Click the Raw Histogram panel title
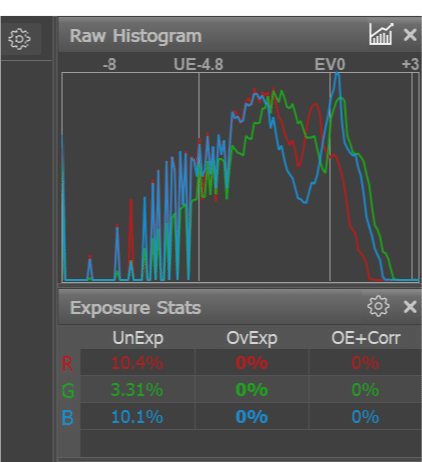Screen dimensions: 422x462 [x=136, y=36]
